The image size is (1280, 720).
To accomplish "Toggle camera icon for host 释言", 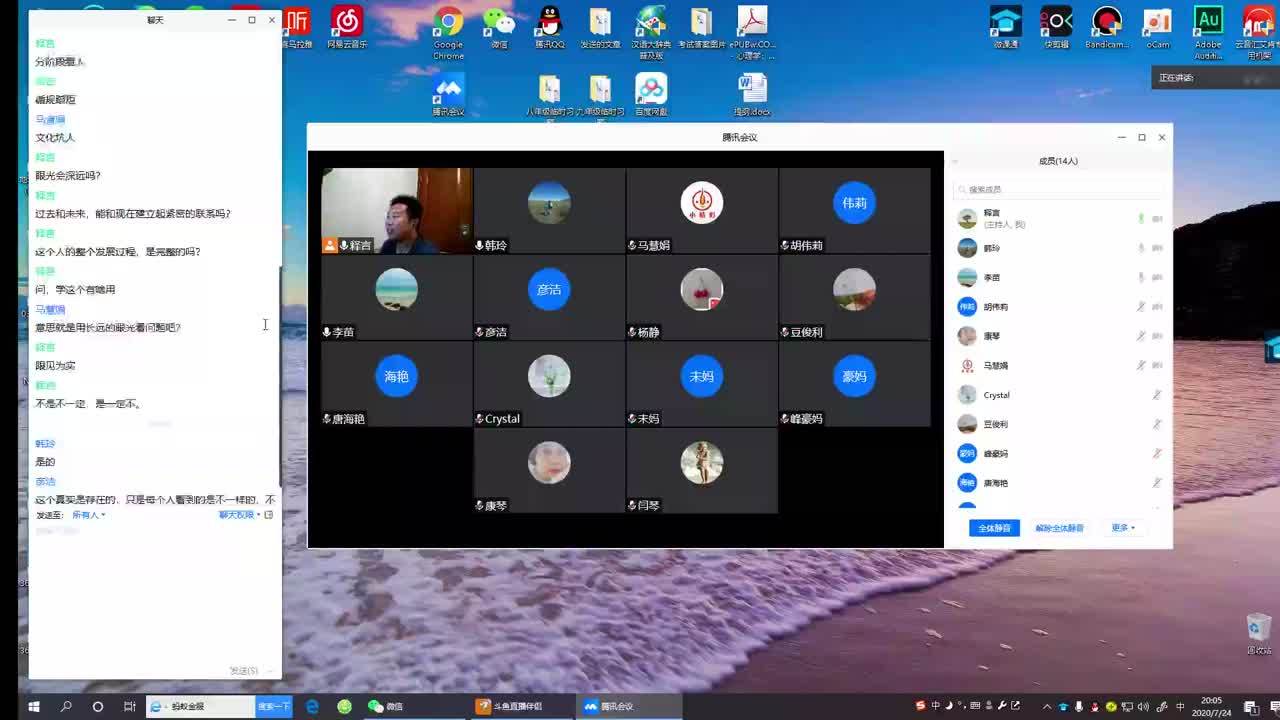I will (x=1157, y=219).
